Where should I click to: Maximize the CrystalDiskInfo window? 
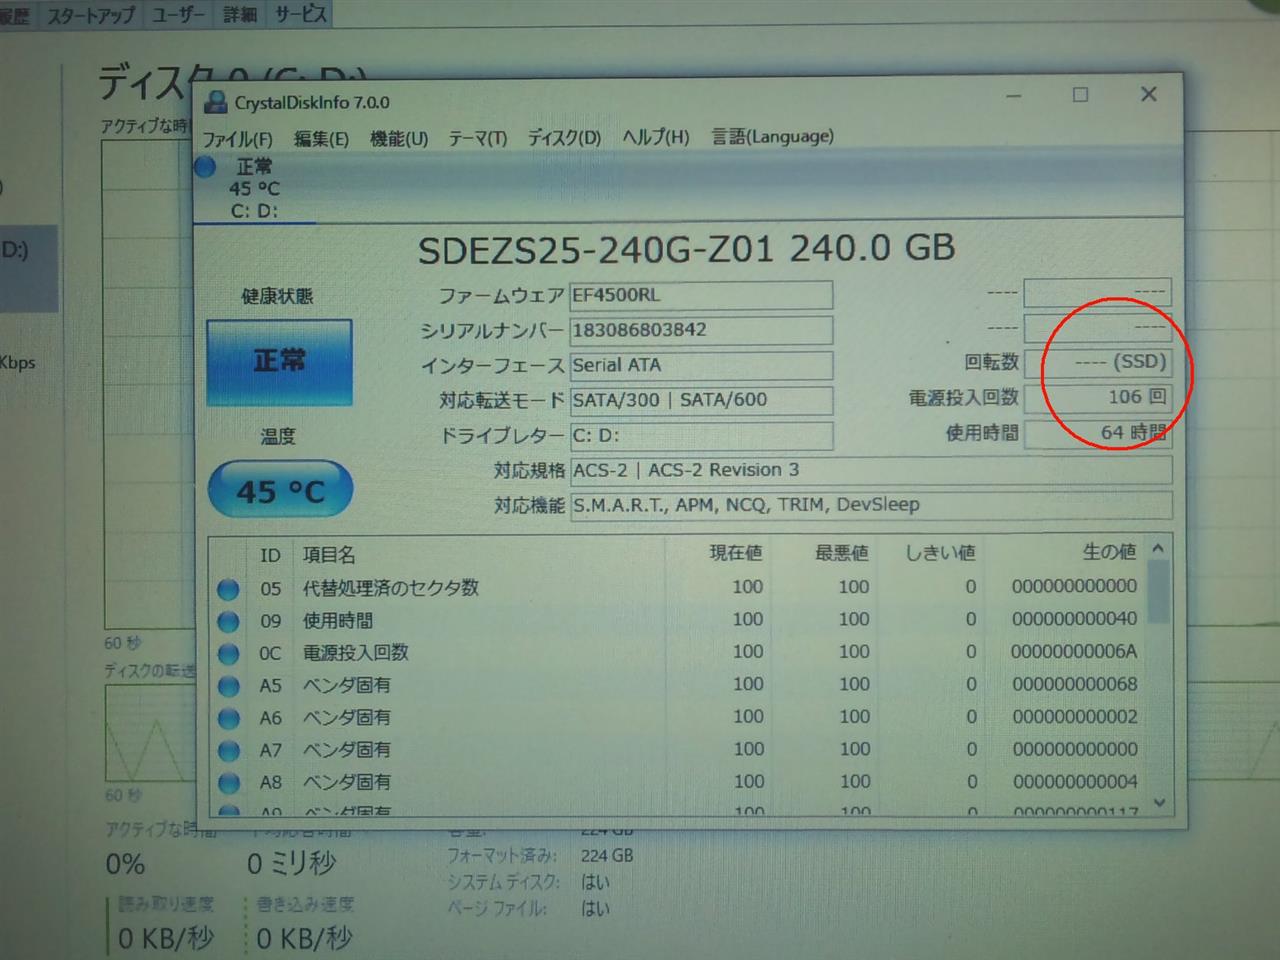point(1080,95)
